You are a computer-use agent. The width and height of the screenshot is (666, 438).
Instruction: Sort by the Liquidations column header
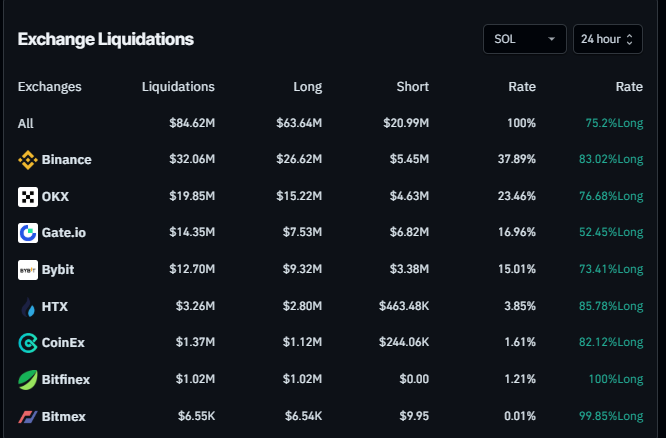pos(178,87)
